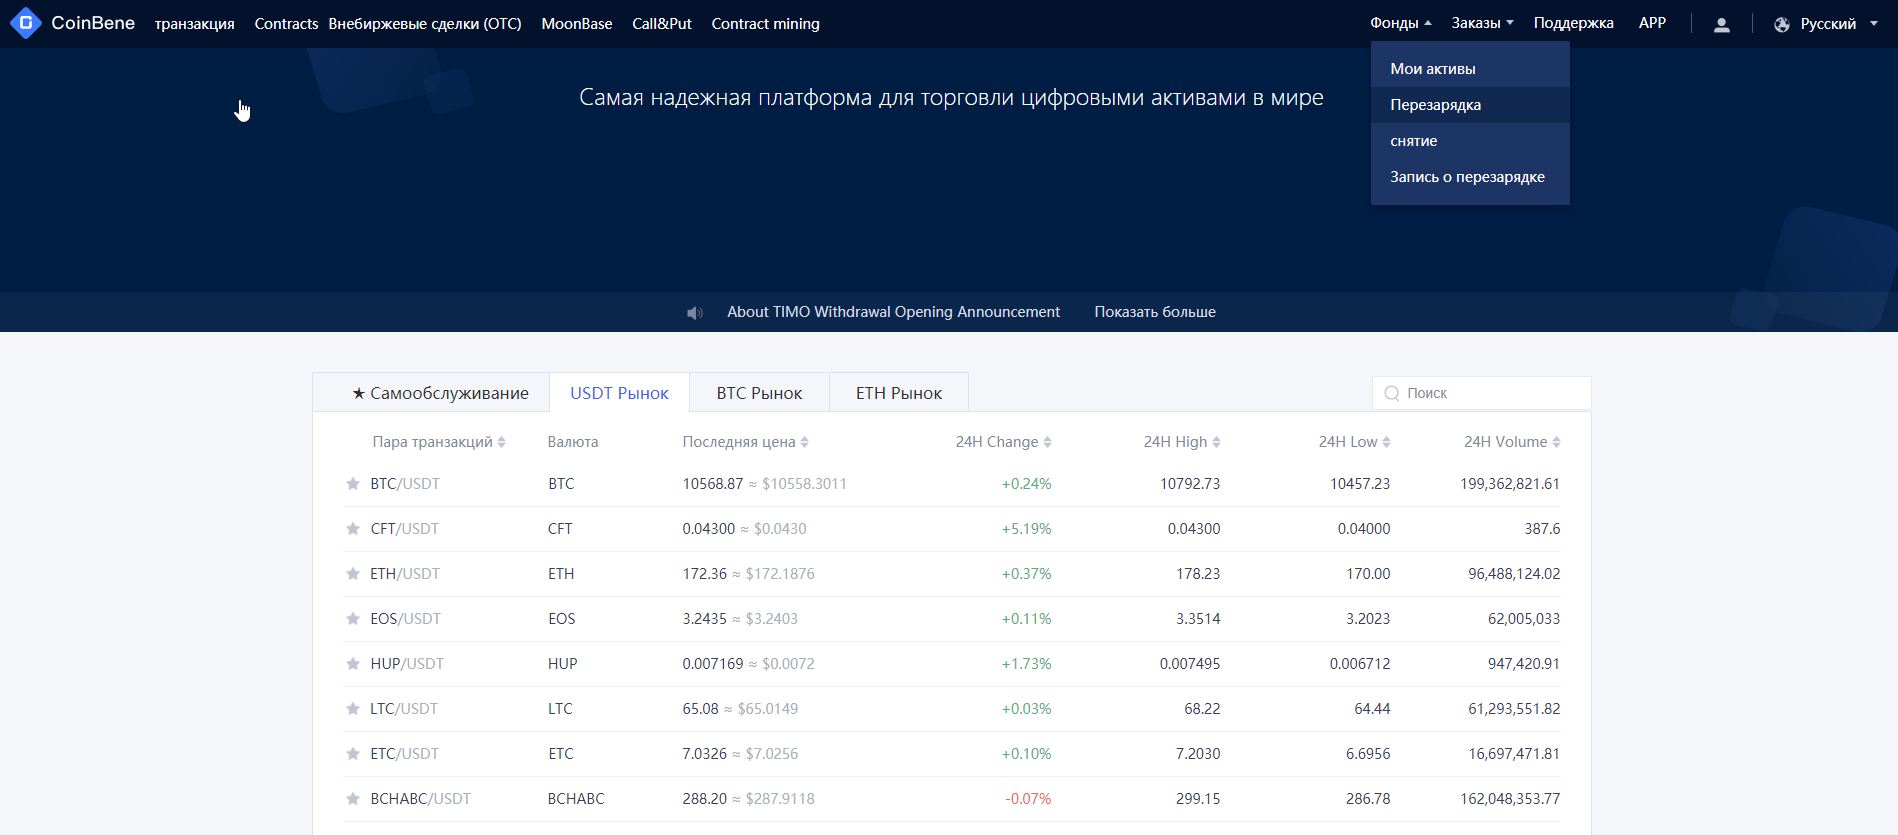Image resolution: width=1898 pixels, height=835 pixels.
Task: Favorite the BTC/USDT pair star
Action: coord(353,484)
